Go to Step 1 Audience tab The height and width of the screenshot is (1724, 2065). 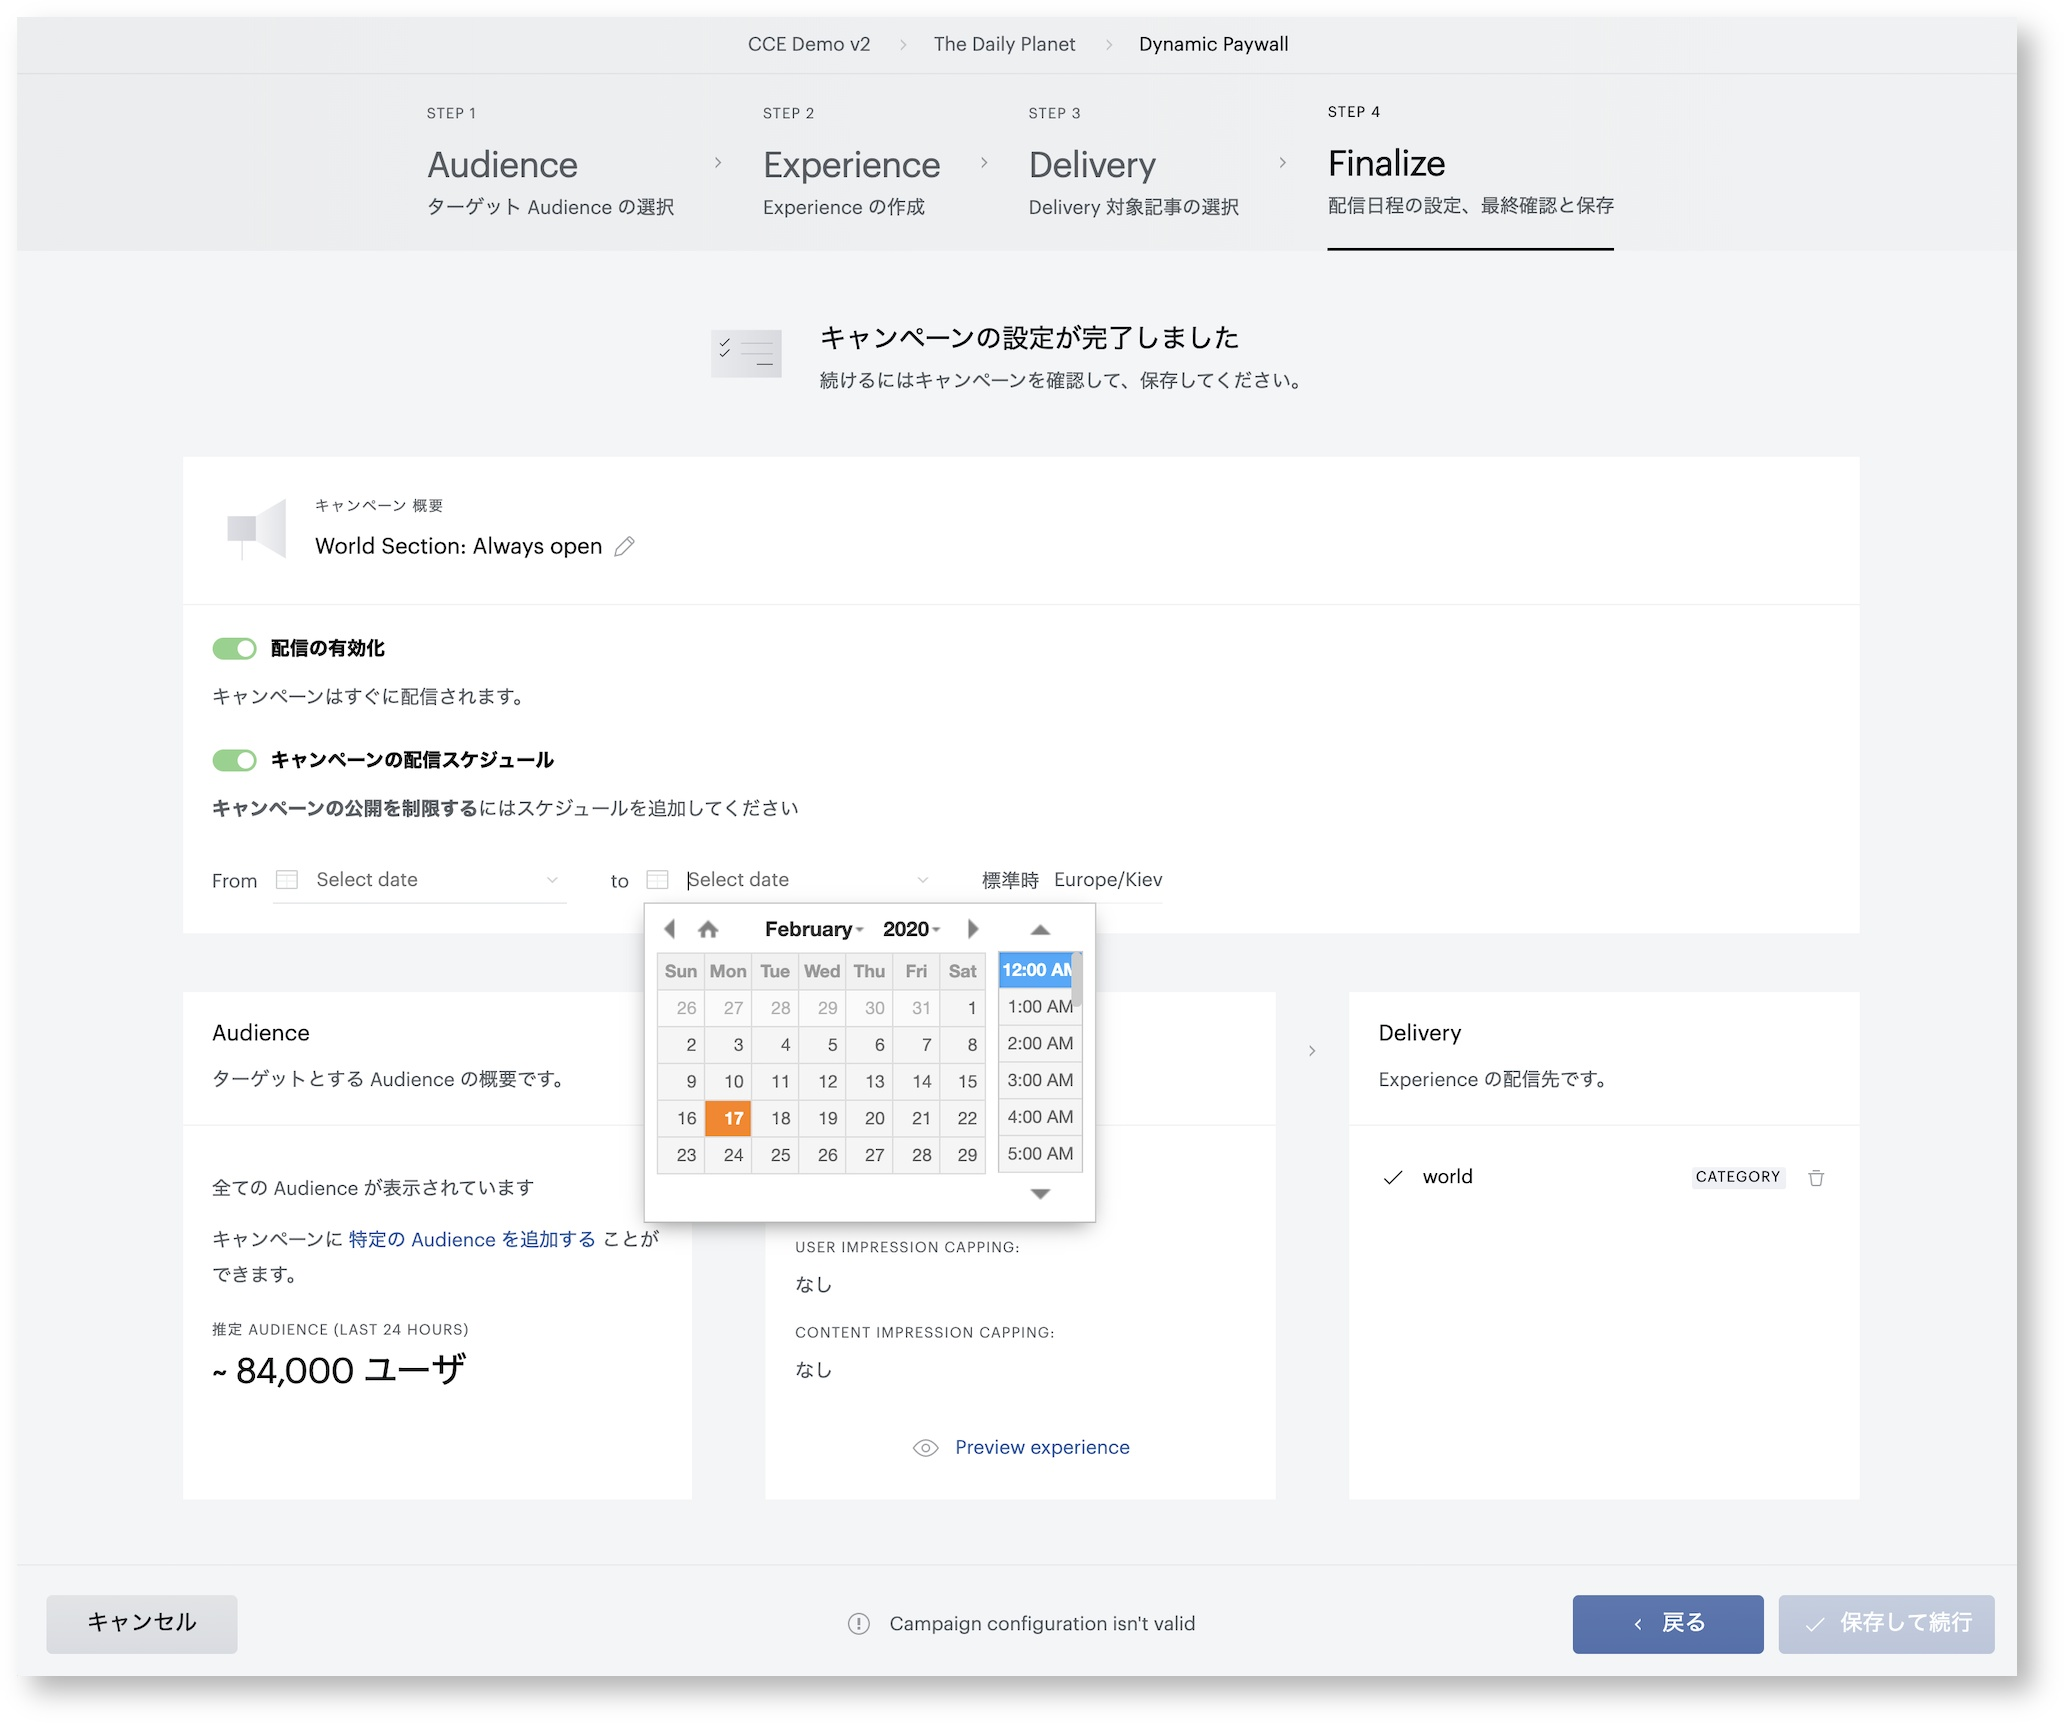tap(550, 164)
